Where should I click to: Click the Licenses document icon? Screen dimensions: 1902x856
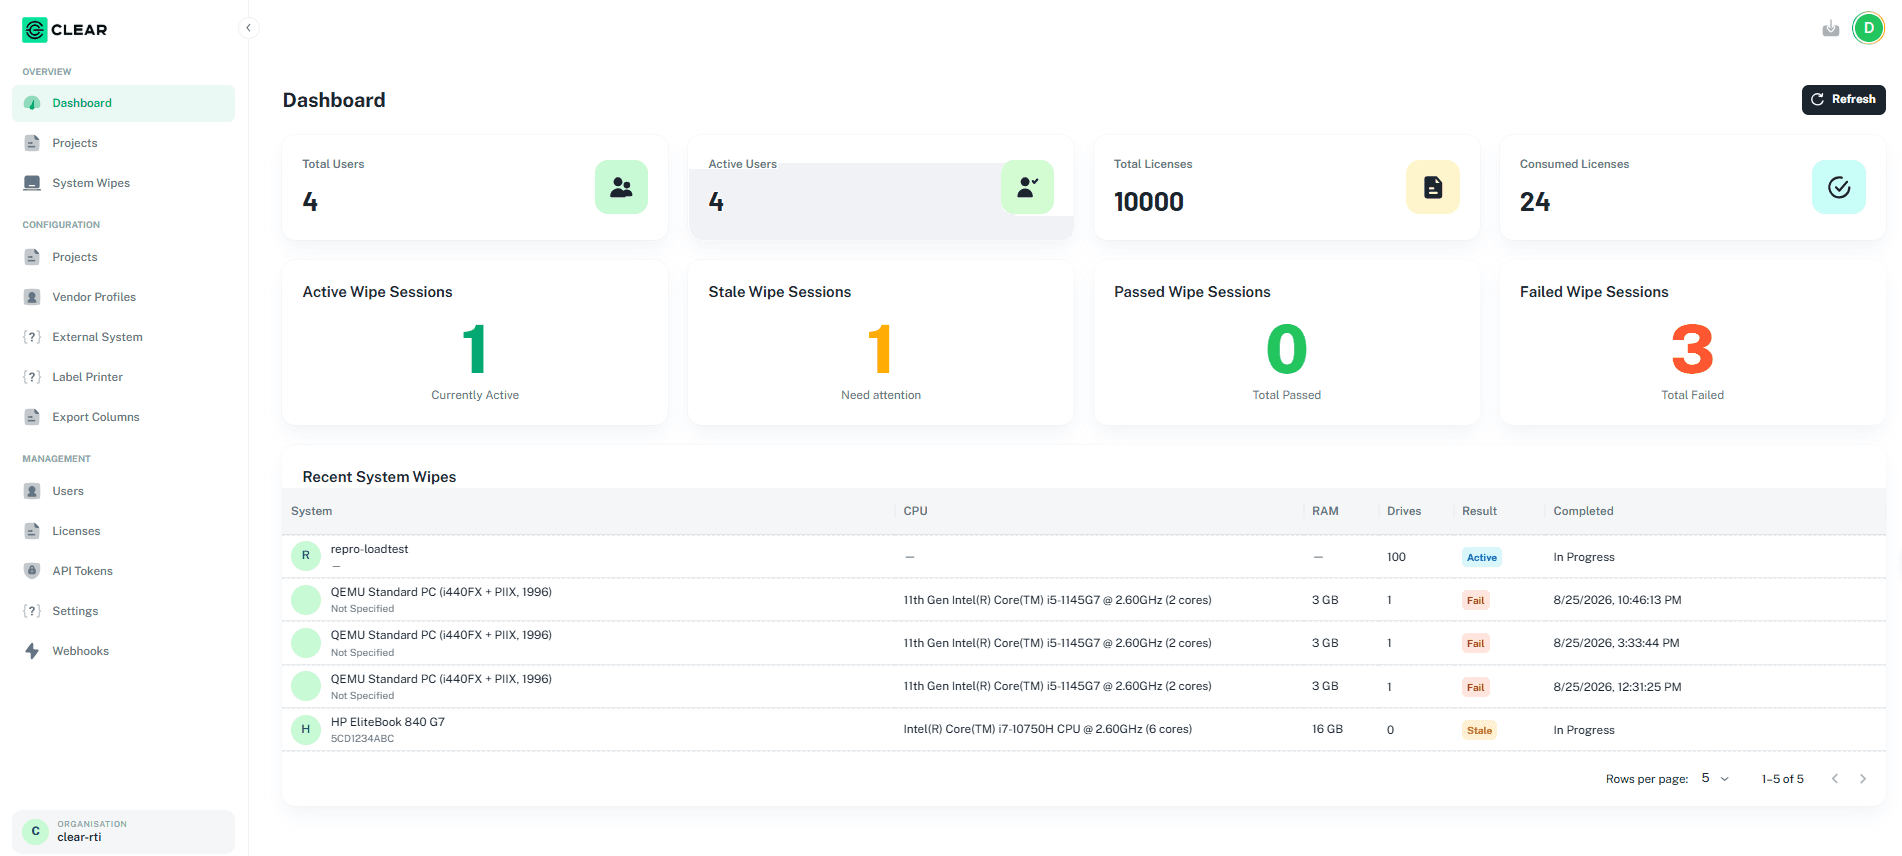tap(32, 531)
